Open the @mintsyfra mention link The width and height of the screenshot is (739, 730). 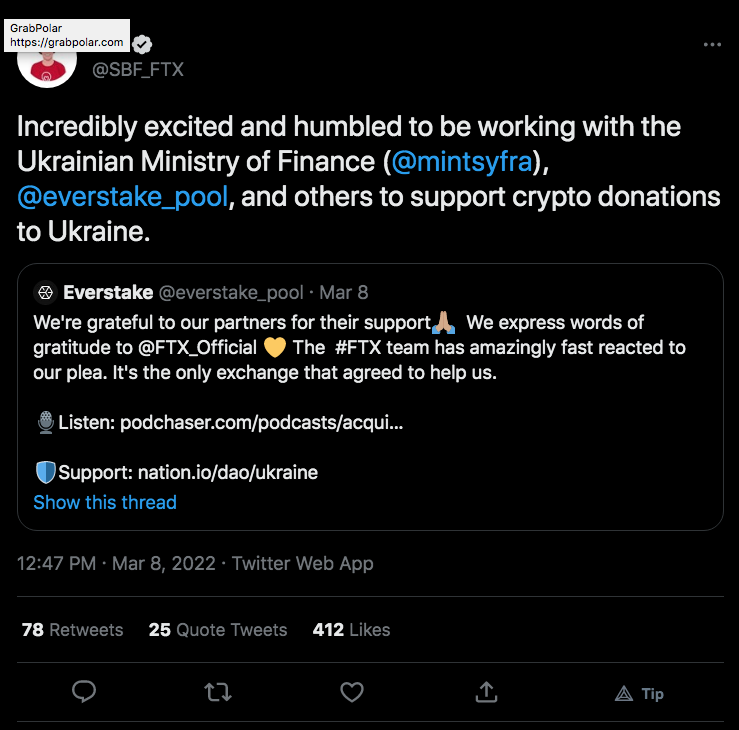(x=462, y=162)
